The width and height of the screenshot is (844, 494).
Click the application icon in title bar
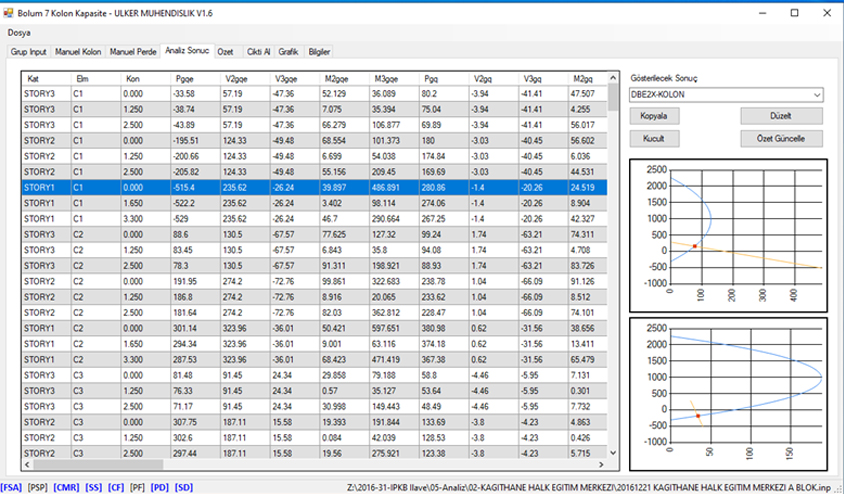(8, 13)
